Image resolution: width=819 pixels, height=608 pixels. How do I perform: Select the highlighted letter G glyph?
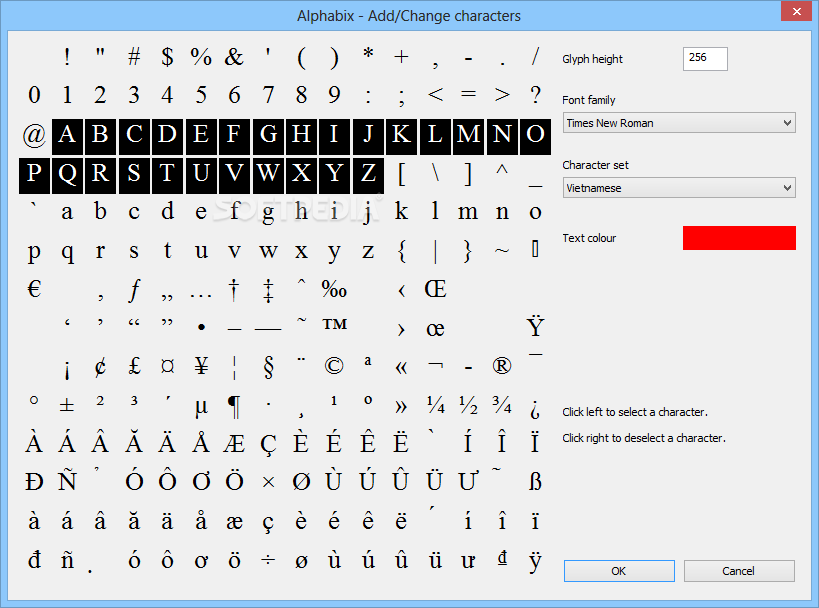[x=267, y=136]
